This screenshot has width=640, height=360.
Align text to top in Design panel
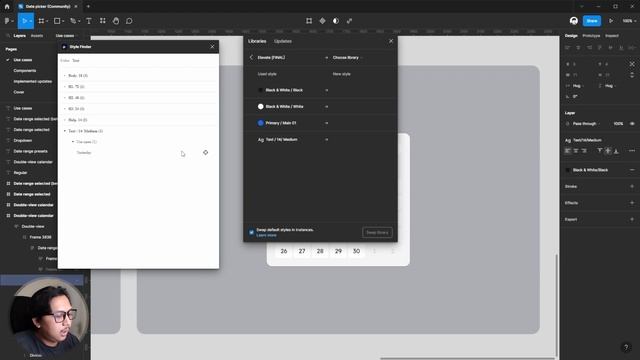(x=600, y=151)
